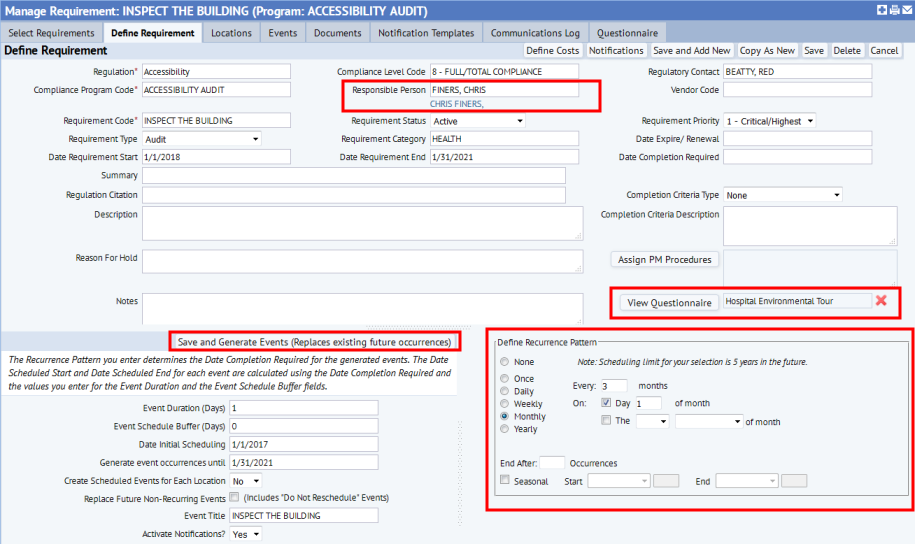Image resolution: width=916 pixels, height=545 pixels.
Task: Click the printer icon in title bar
Action: pos(893,11)
